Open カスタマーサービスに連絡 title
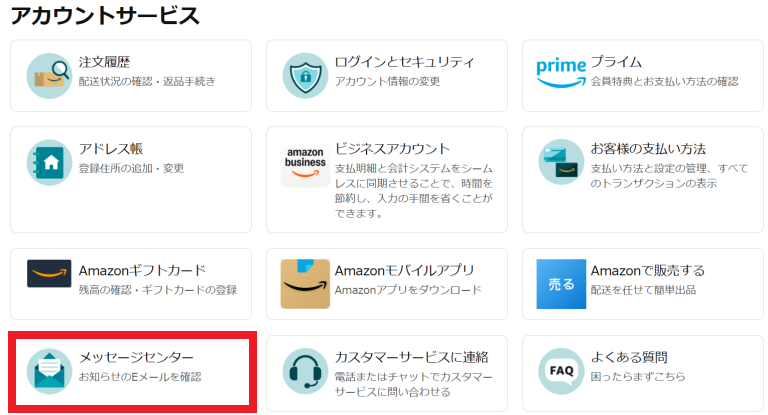 (x=411, y=357)
